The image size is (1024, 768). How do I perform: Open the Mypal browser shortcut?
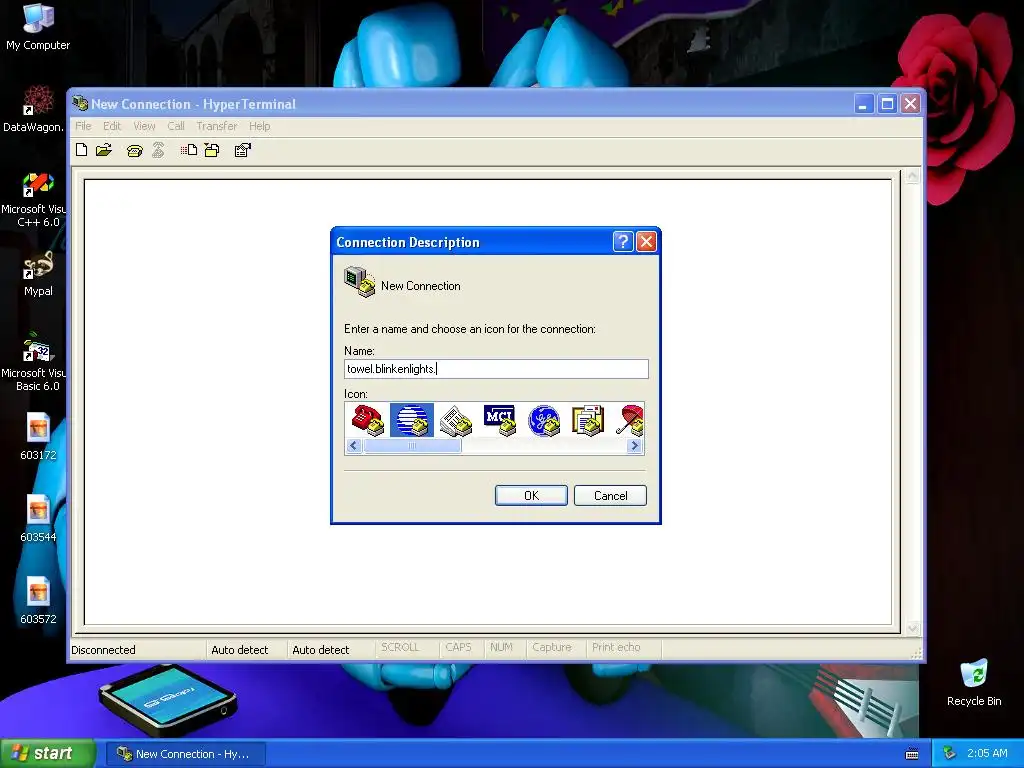(38, 274)
